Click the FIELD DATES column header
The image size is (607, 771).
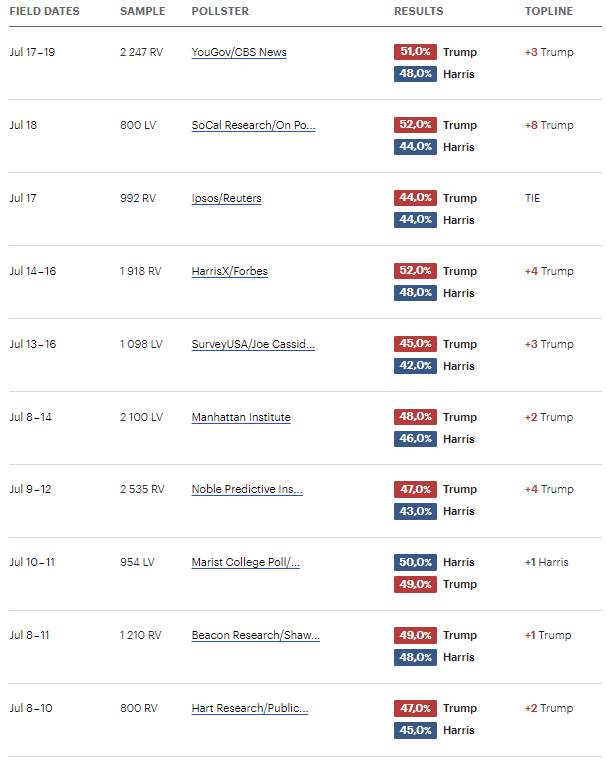pos(44,11)
